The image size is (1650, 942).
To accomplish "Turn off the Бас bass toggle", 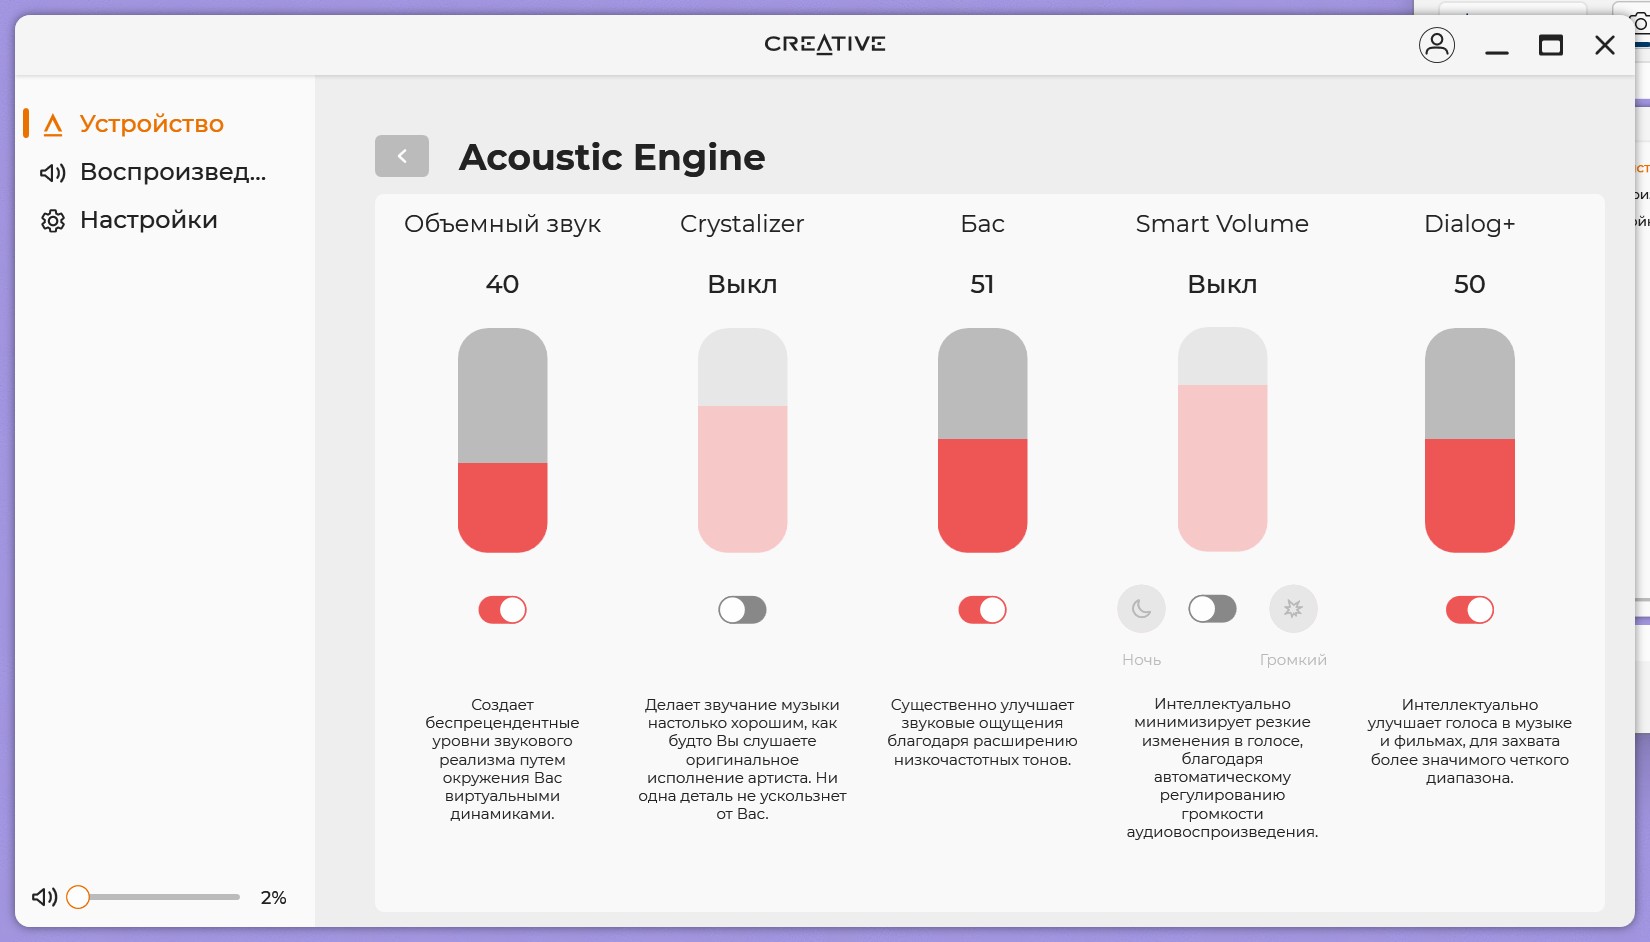I will pos(982,610).
